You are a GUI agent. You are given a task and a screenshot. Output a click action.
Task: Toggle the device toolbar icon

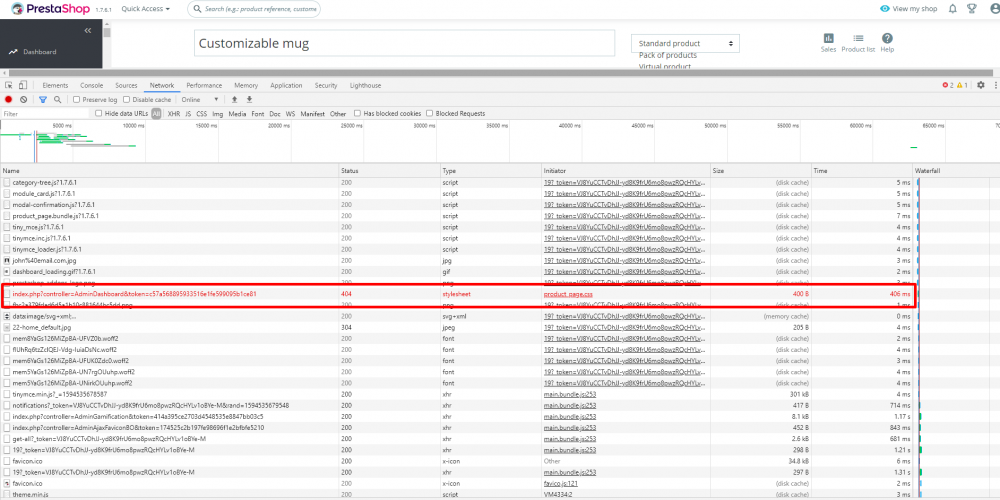point(25,86)
